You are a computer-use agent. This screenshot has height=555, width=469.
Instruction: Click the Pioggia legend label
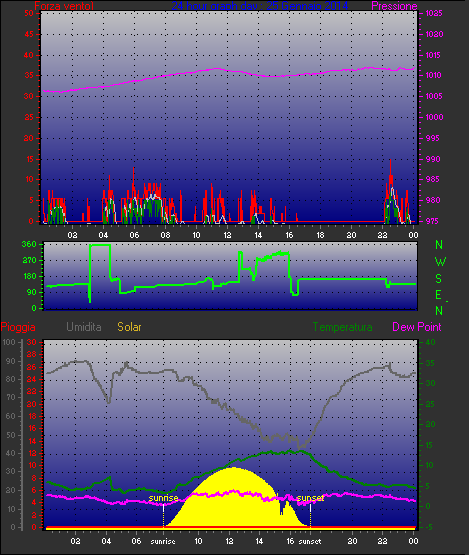click(18, 327)
